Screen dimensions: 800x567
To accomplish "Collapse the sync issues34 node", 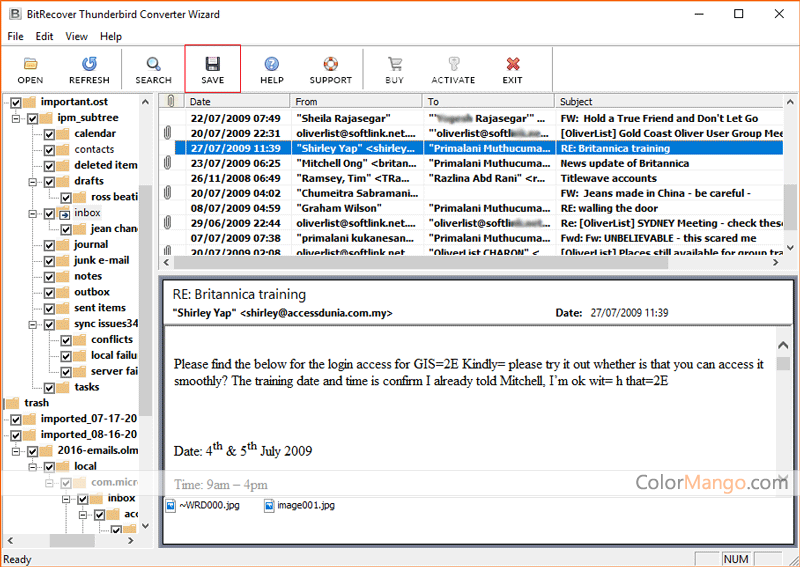I will [x=33, y=324].
